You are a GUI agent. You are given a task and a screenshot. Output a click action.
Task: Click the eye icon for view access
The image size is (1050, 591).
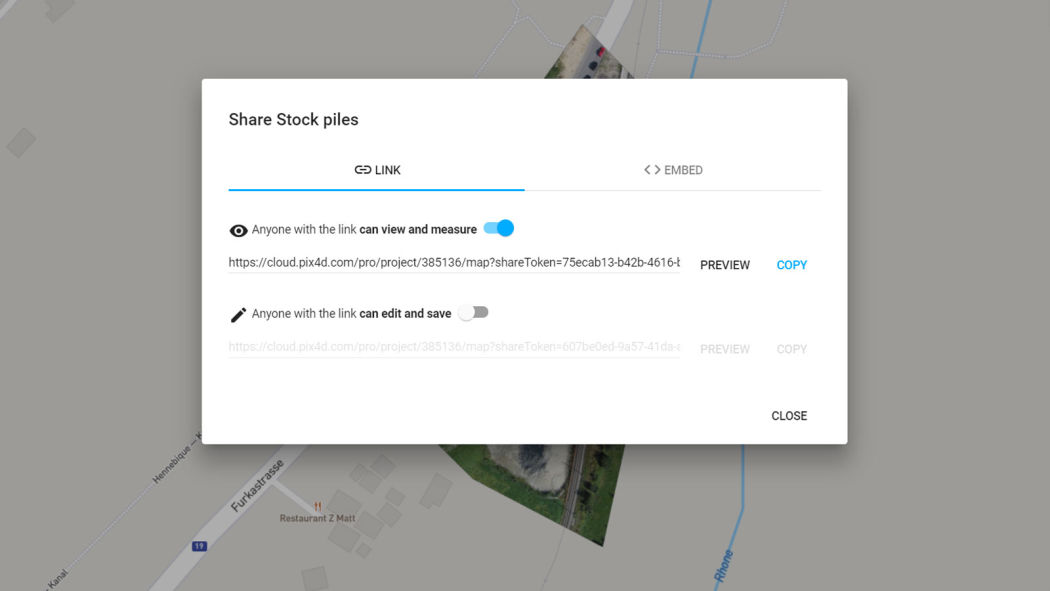[x=238, y=231]
